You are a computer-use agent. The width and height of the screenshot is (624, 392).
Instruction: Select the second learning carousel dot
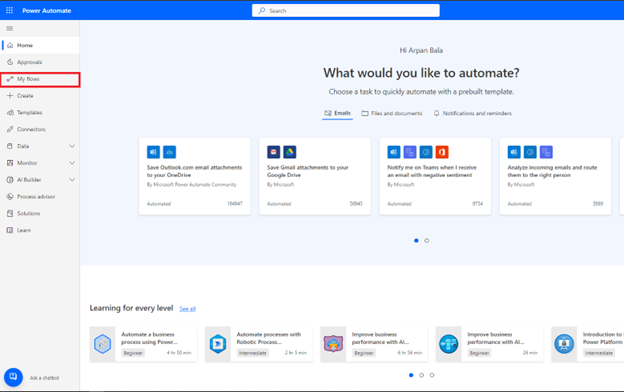point(421,375)
